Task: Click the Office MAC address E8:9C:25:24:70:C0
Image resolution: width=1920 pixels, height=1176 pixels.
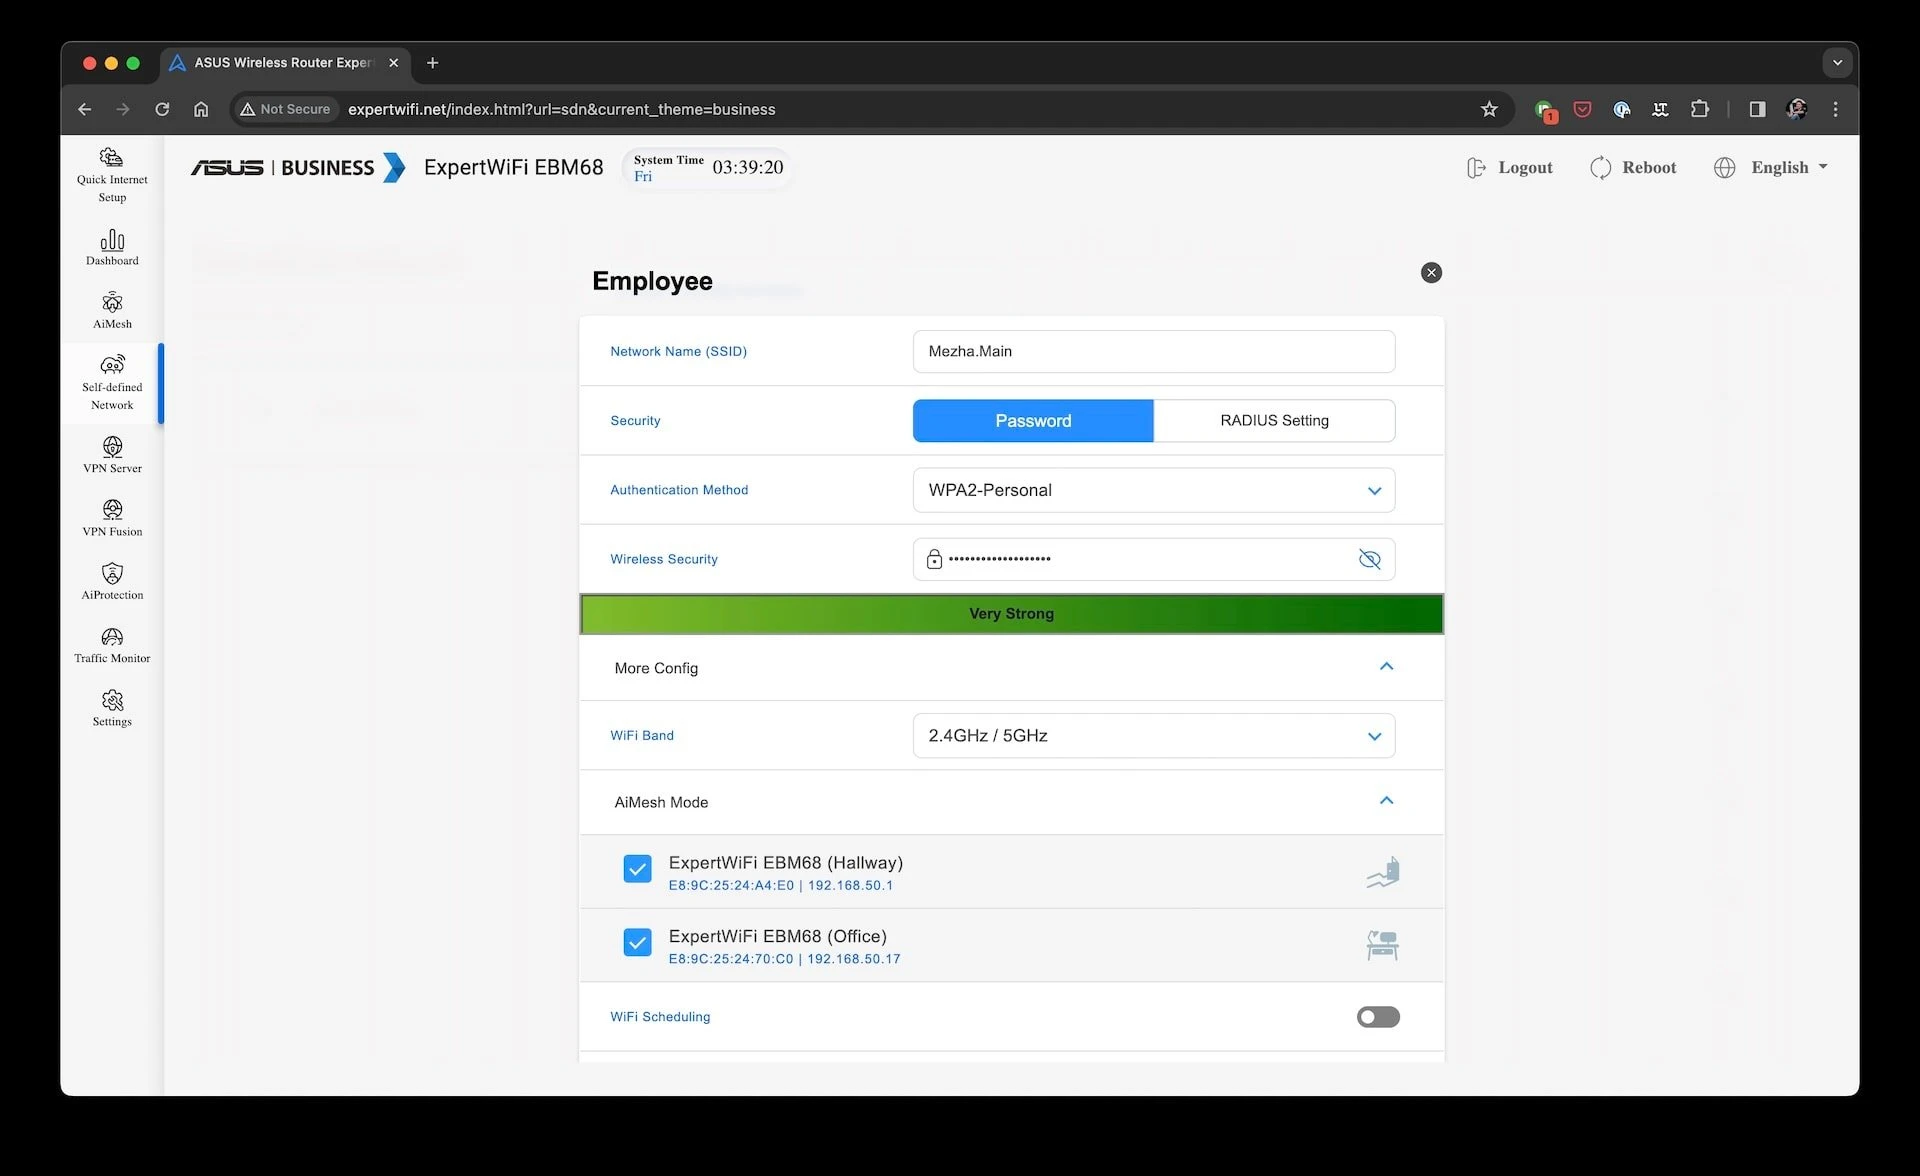Action: (x=731, y=959)
